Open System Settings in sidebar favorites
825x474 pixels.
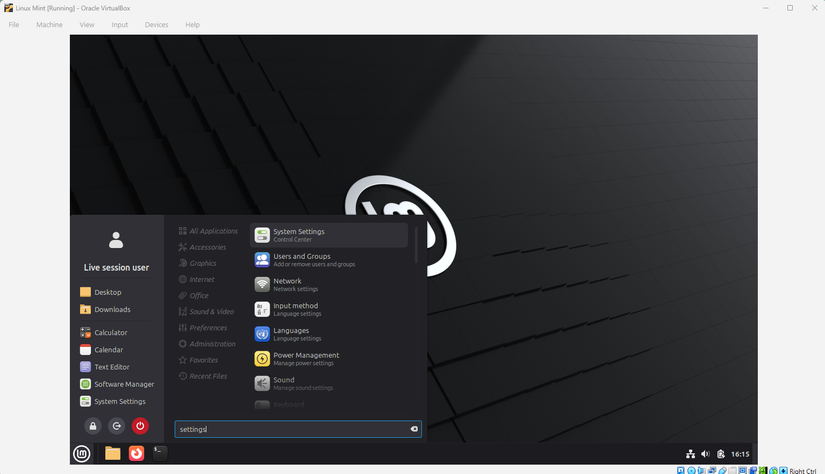(113, 401)
